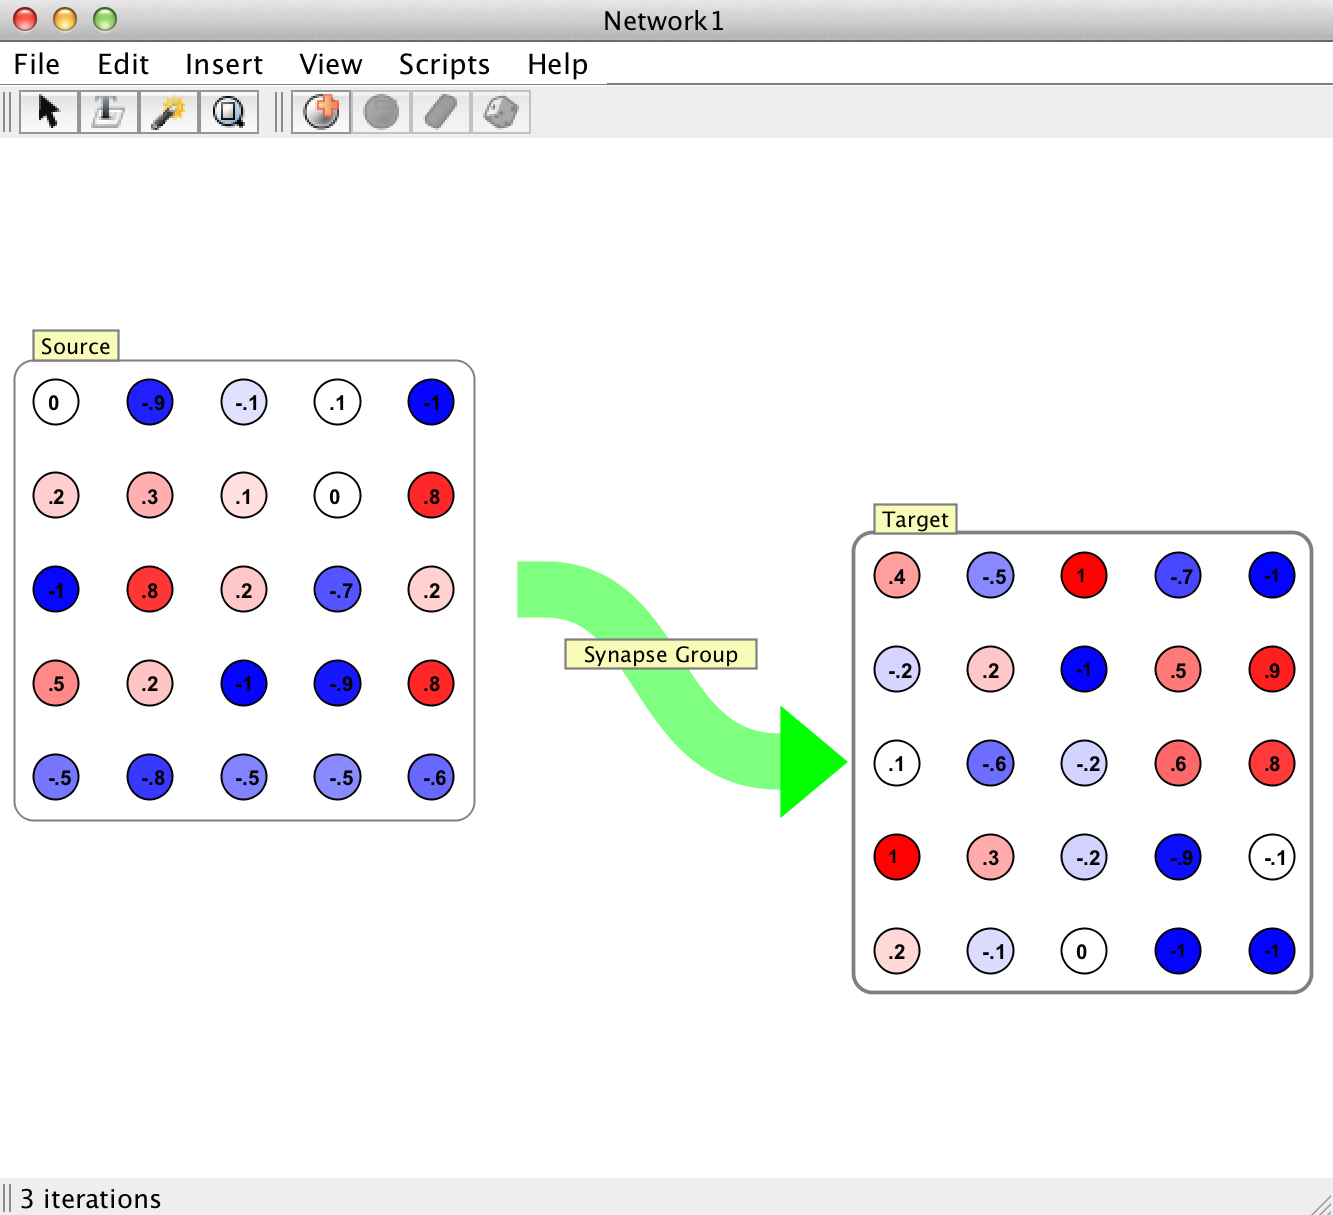1333x1215 pixels.
Task: Click the eraser clear icon
Action: tap(441, 112)
